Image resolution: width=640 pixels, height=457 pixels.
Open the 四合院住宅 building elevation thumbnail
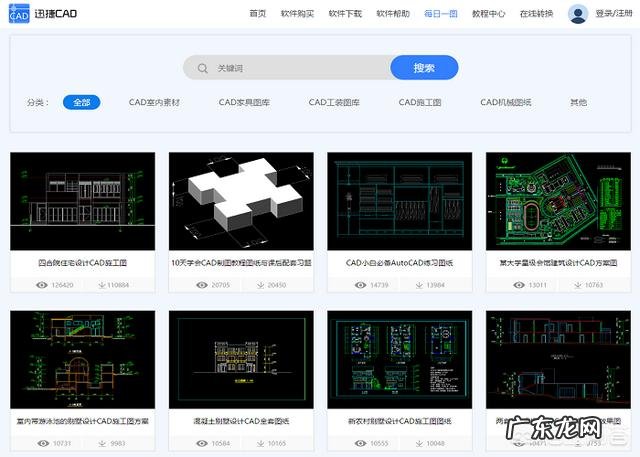[x=82, y=201]
